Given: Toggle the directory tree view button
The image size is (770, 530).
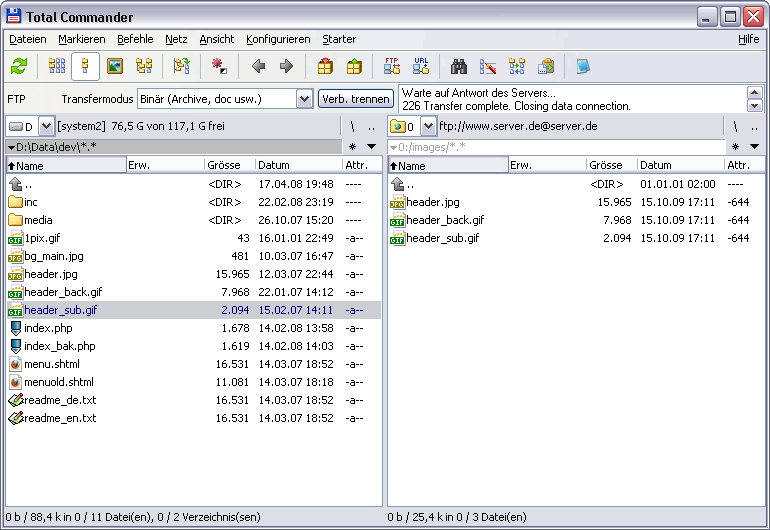Looking at the screenshot, I should point(144,67).
